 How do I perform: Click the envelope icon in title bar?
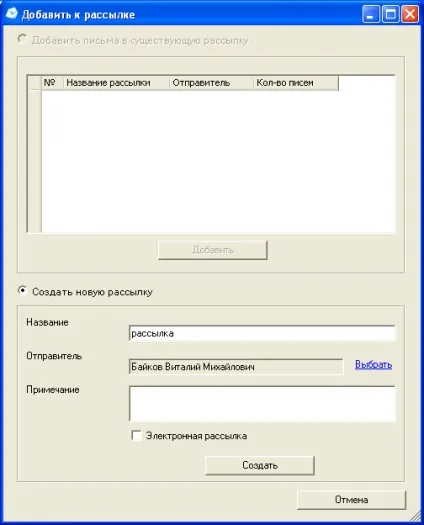coord(12,14)
